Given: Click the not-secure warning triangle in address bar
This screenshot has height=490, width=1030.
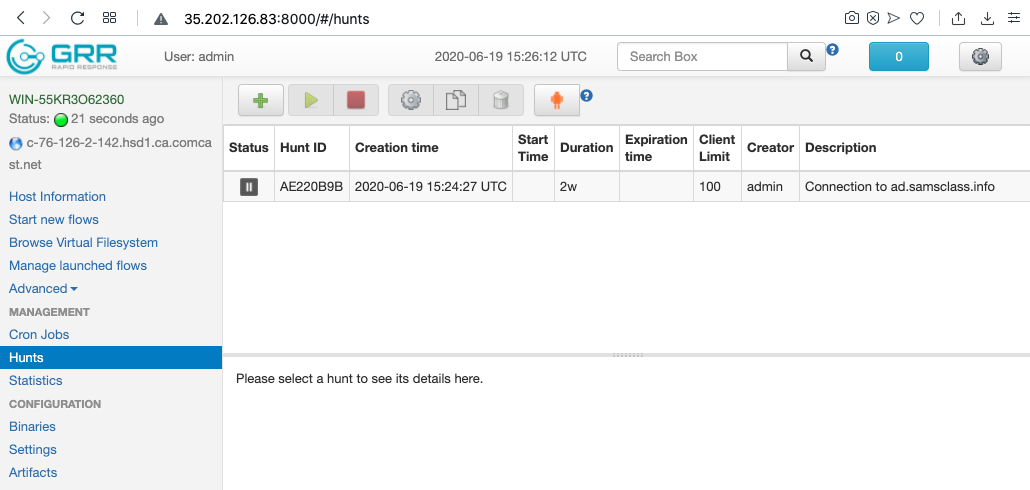Looking at the screenshot, I should point(161,19).
